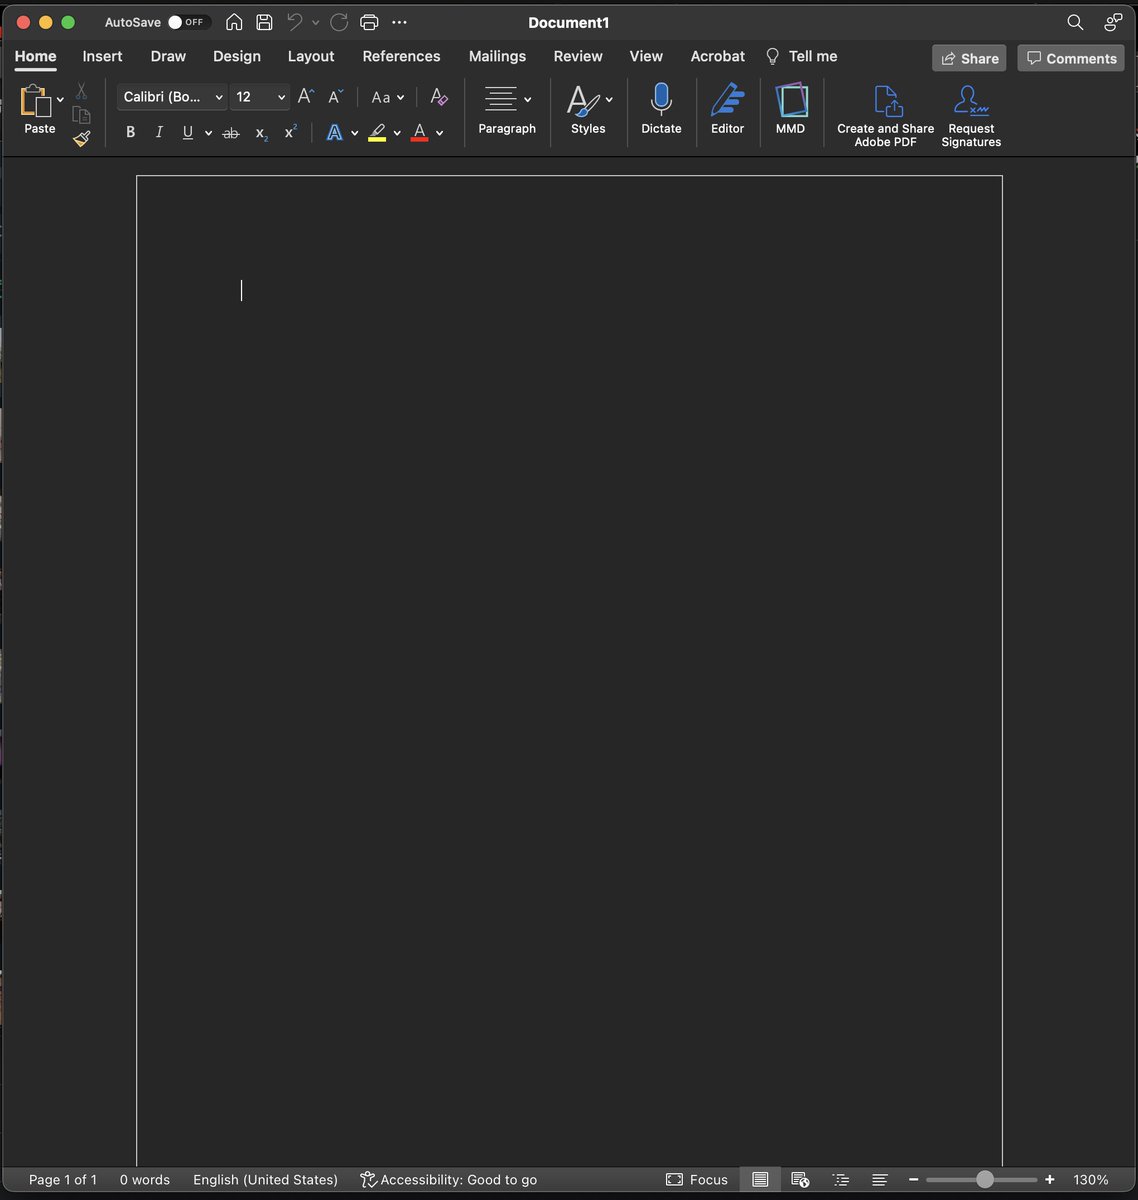
Task: Open the Comments button
Action: (x=1071, y=58)
